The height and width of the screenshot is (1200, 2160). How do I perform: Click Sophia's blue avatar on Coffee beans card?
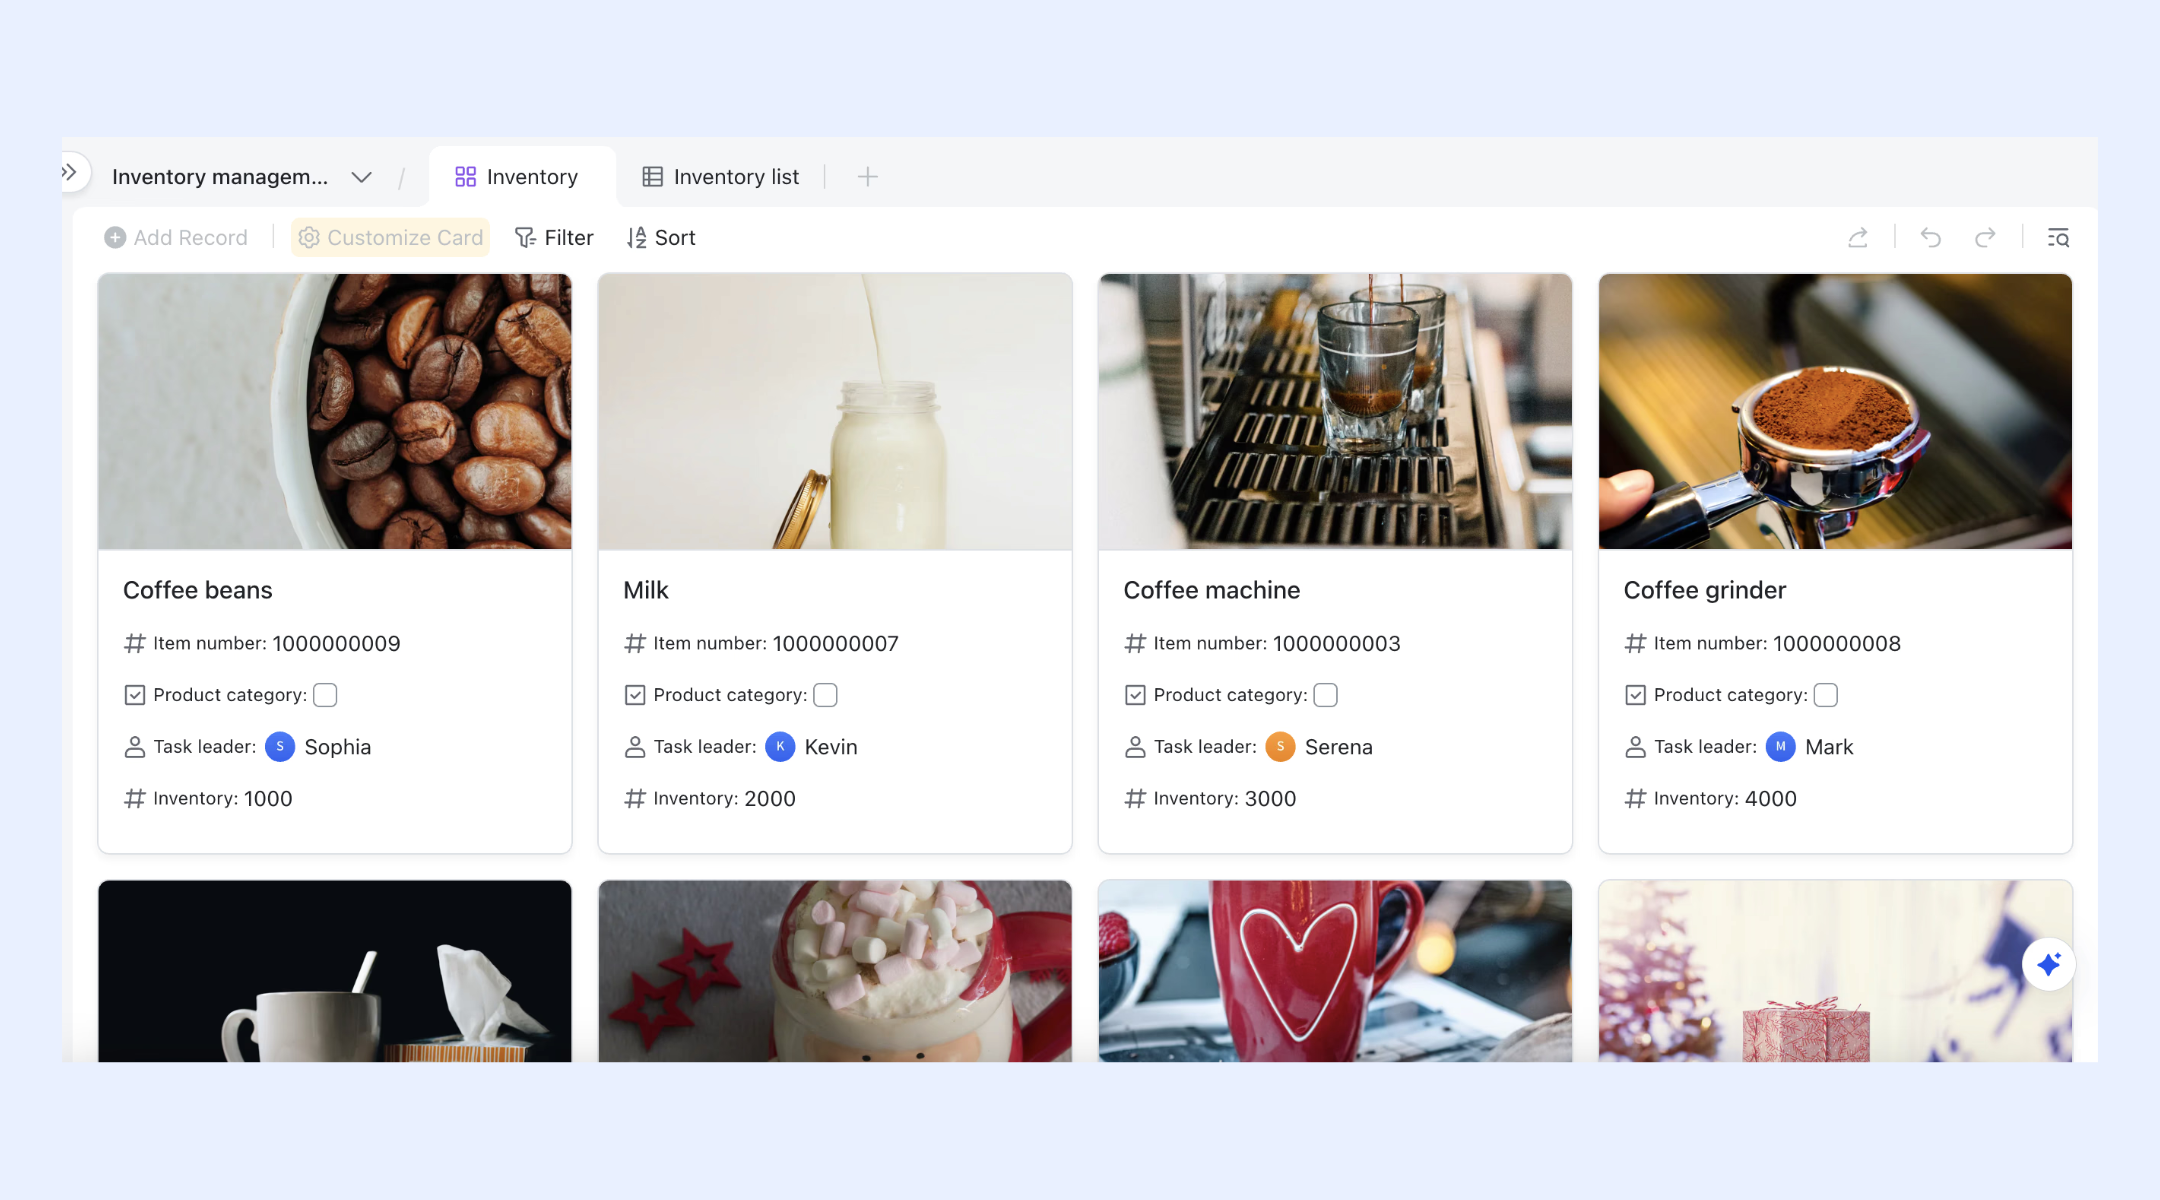[280, 747]
